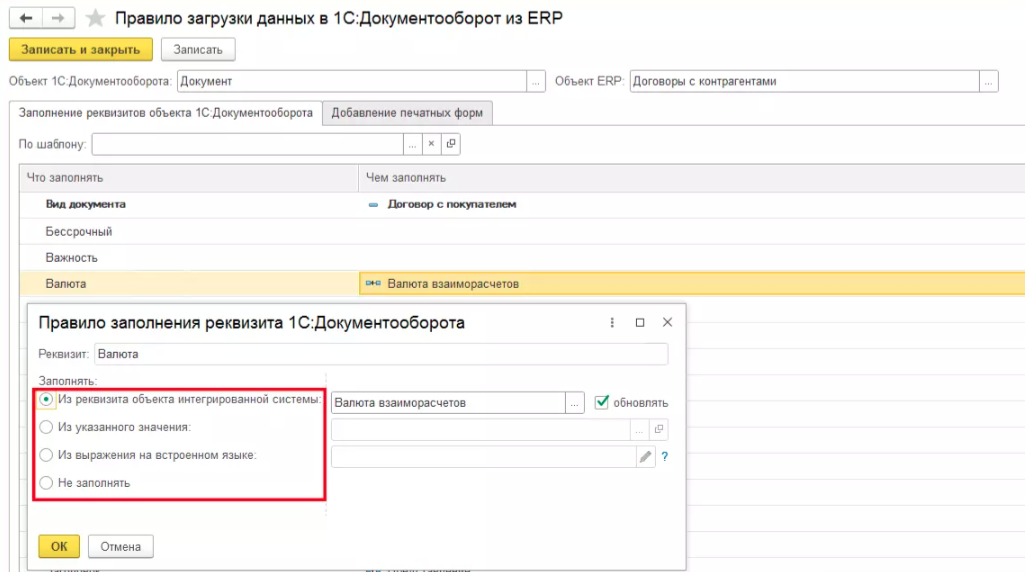Click the built-in language expression input field
Viewport: 1025px width, 572px height.
click(x=484, y=456)
